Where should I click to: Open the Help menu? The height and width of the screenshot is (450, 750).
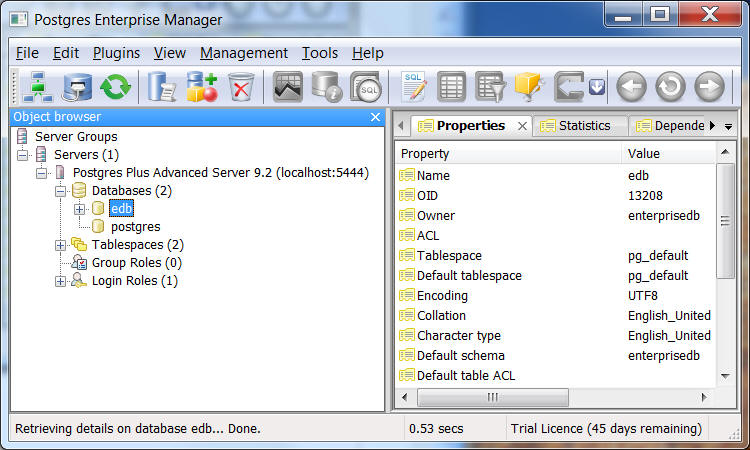coord(368,53)
